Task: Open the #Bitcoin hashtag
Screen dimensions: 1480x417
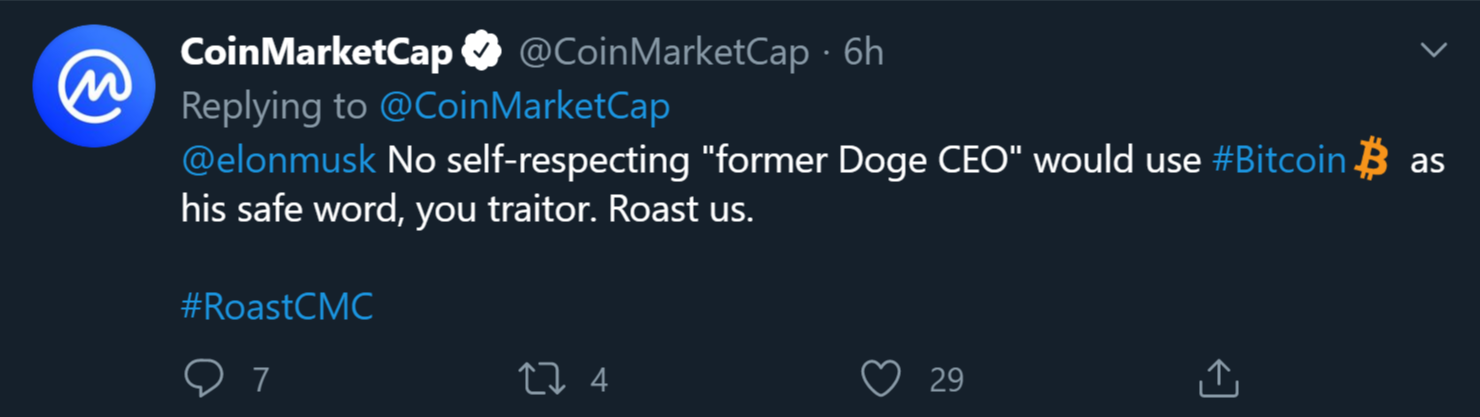Action: pos(1279,160)
